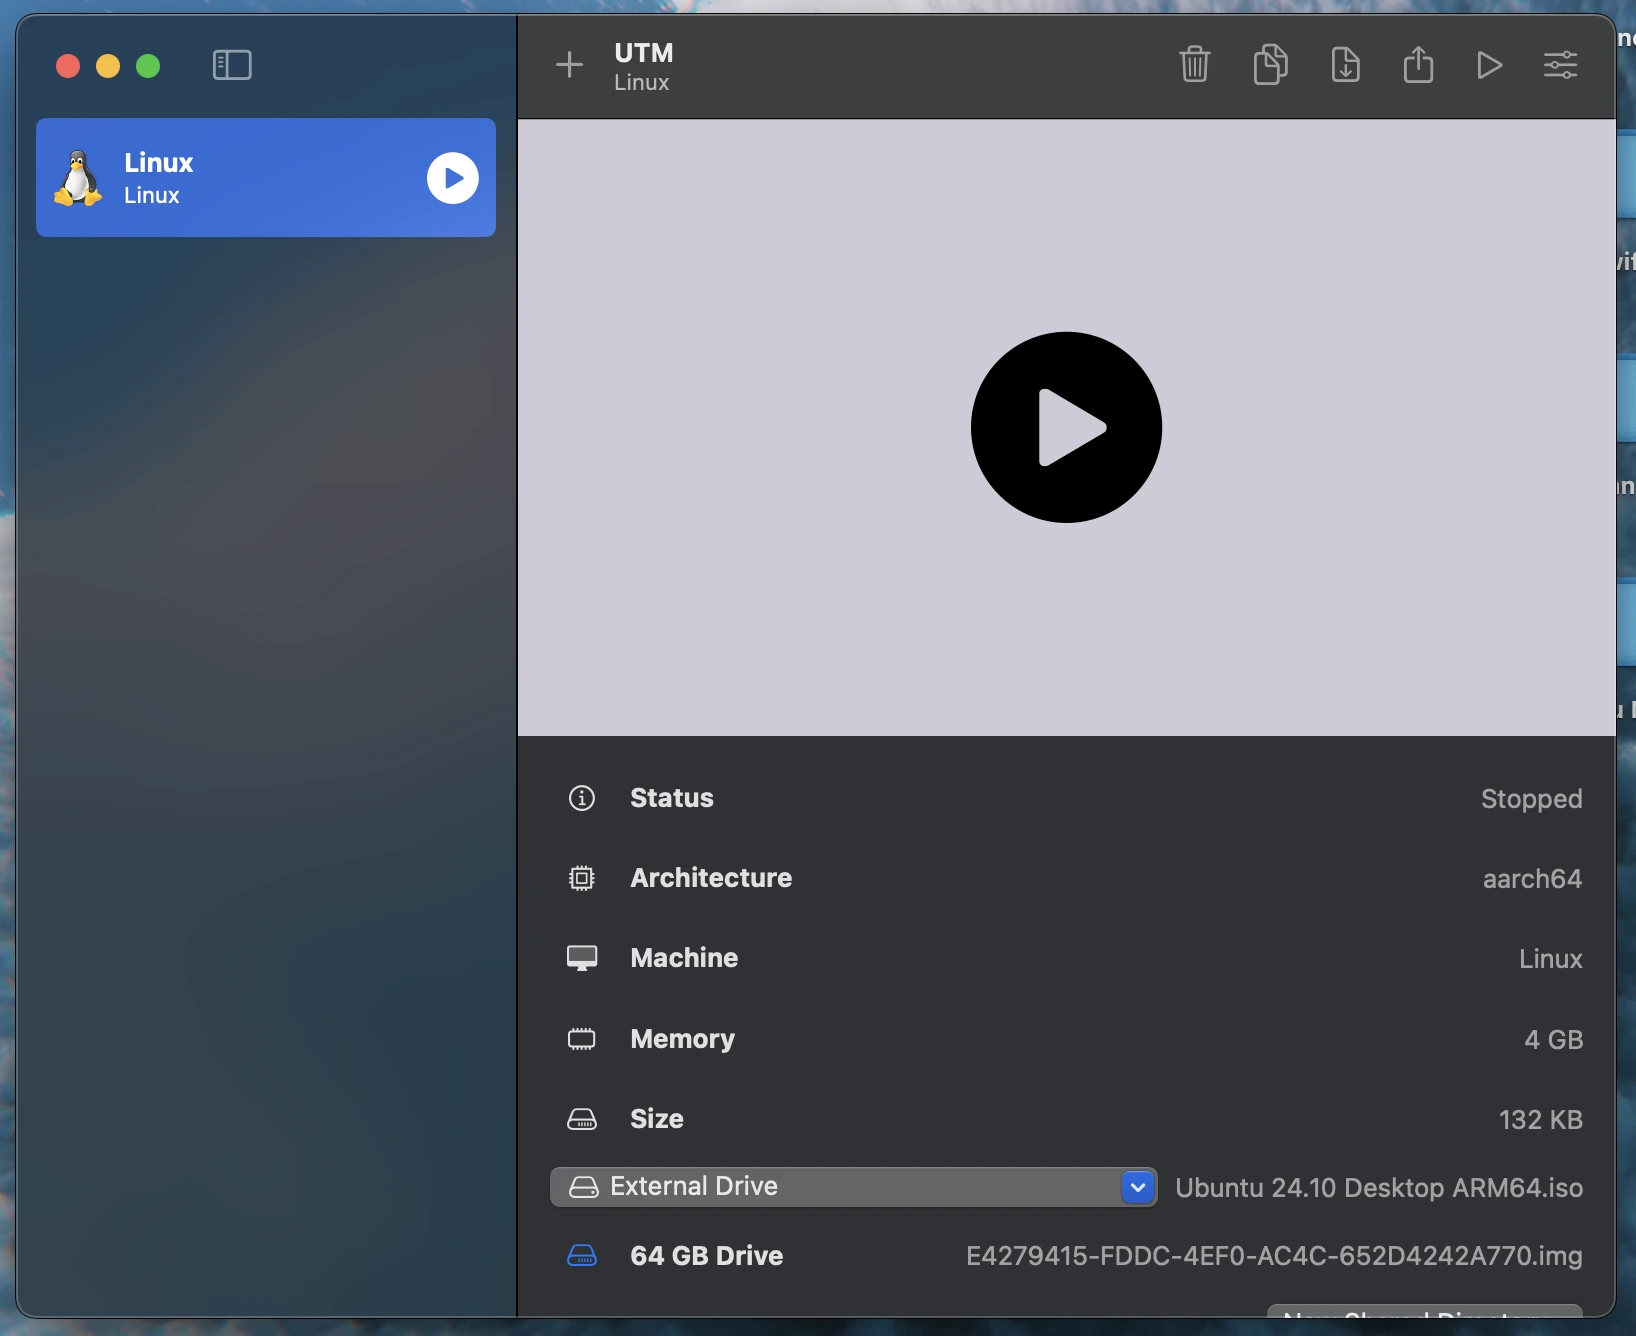The height and width of the screenshot is (1336, 1636).
Task: Click the '132 KB' size value
Action: click(x=1540, y=1120)
